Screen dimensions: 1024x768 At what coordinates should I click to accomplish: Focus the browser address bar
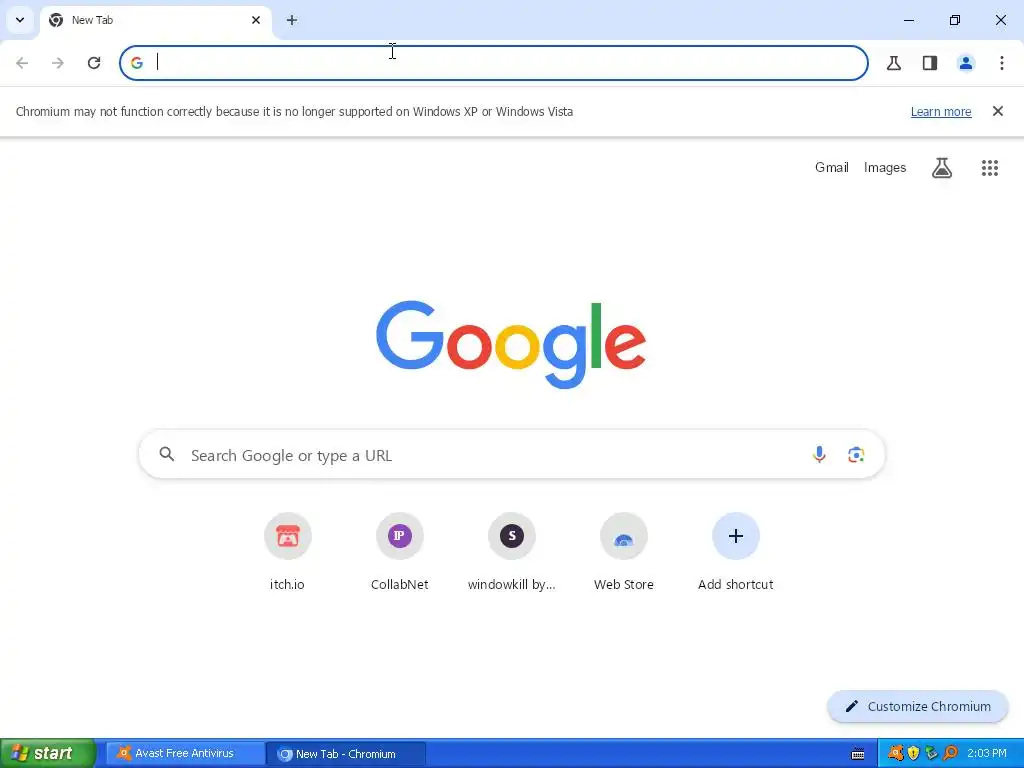494,63
